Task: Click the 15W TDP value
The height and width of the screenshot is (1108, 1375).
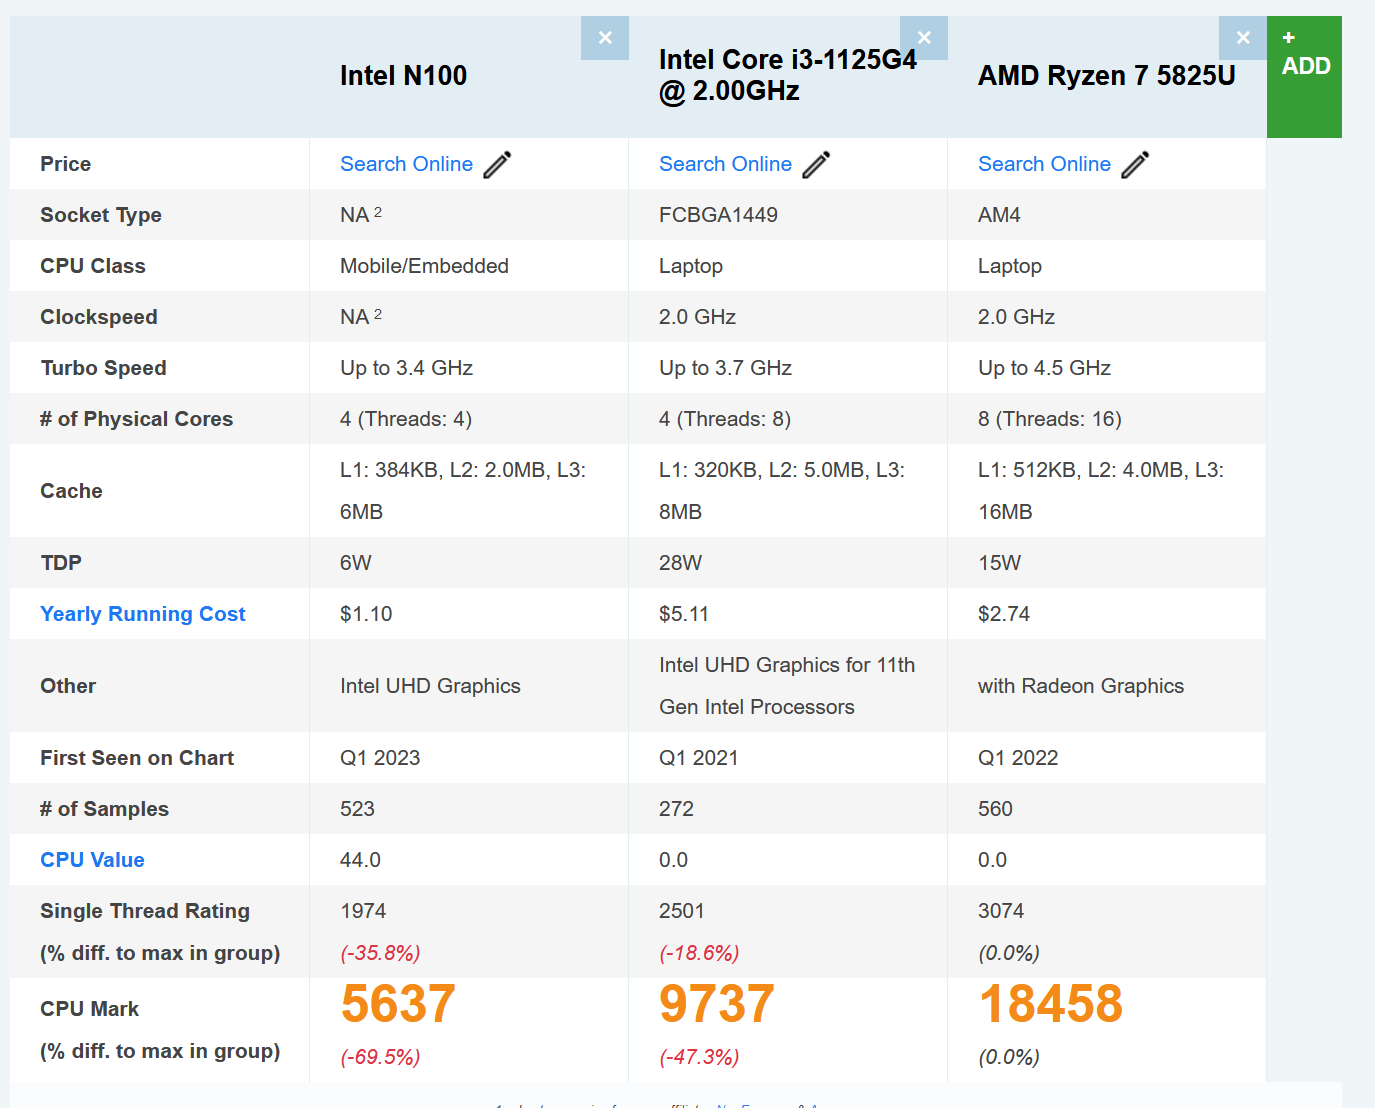Action: point(999,563)
